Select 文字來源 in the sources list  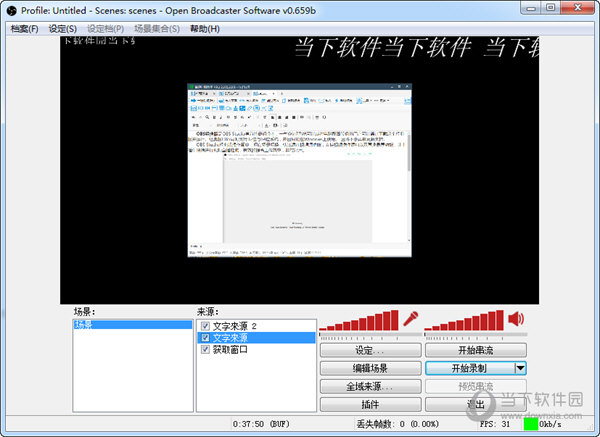coord(256,338)
